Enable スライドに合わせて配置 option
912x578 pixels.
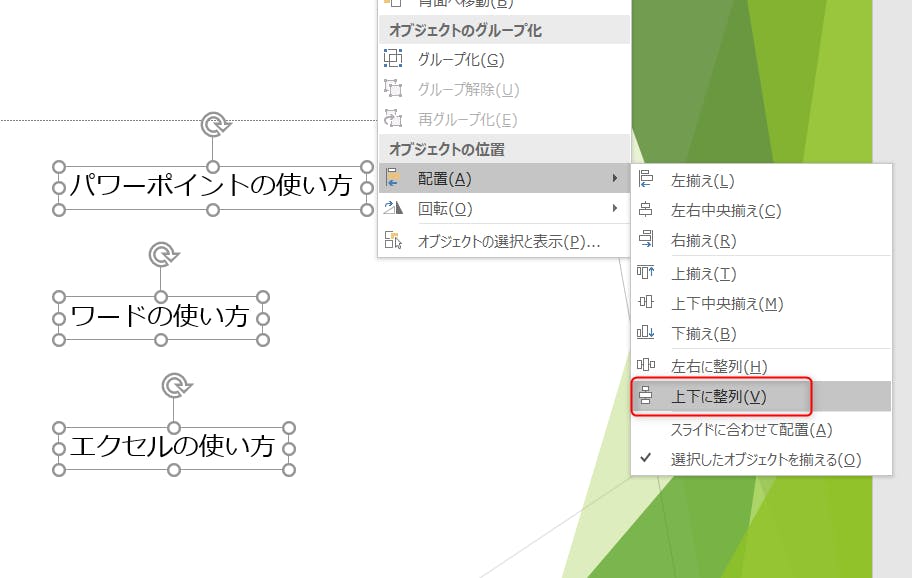[750, 429]
